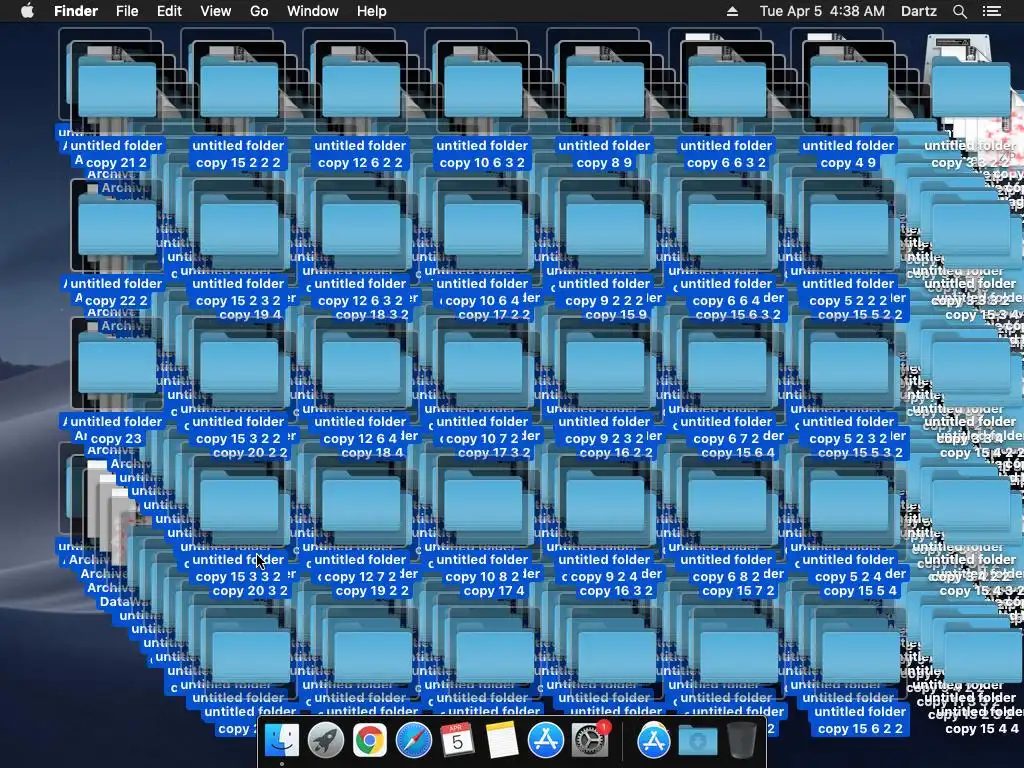Click the 'copy 18 3 2' label
The image size is (1024, 768).
(x=372, y=315)
